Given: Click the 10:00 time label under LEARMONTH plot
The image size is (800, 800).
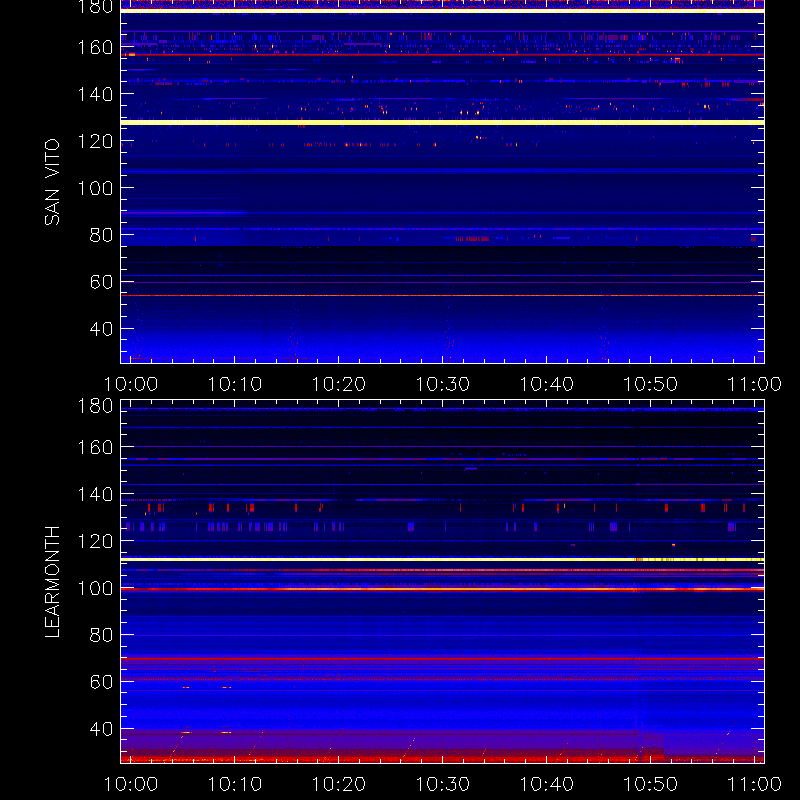Looking at the screenshot, I should (131, 784).
